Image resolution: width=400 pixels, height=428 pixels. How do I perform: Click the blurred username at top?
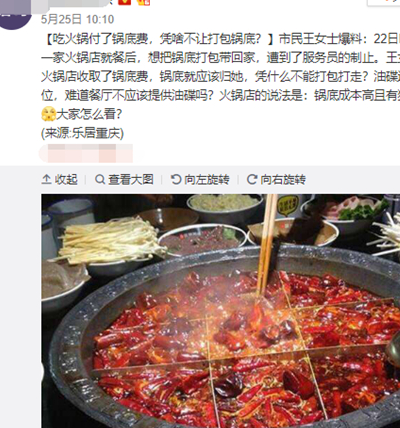point(72,3)
